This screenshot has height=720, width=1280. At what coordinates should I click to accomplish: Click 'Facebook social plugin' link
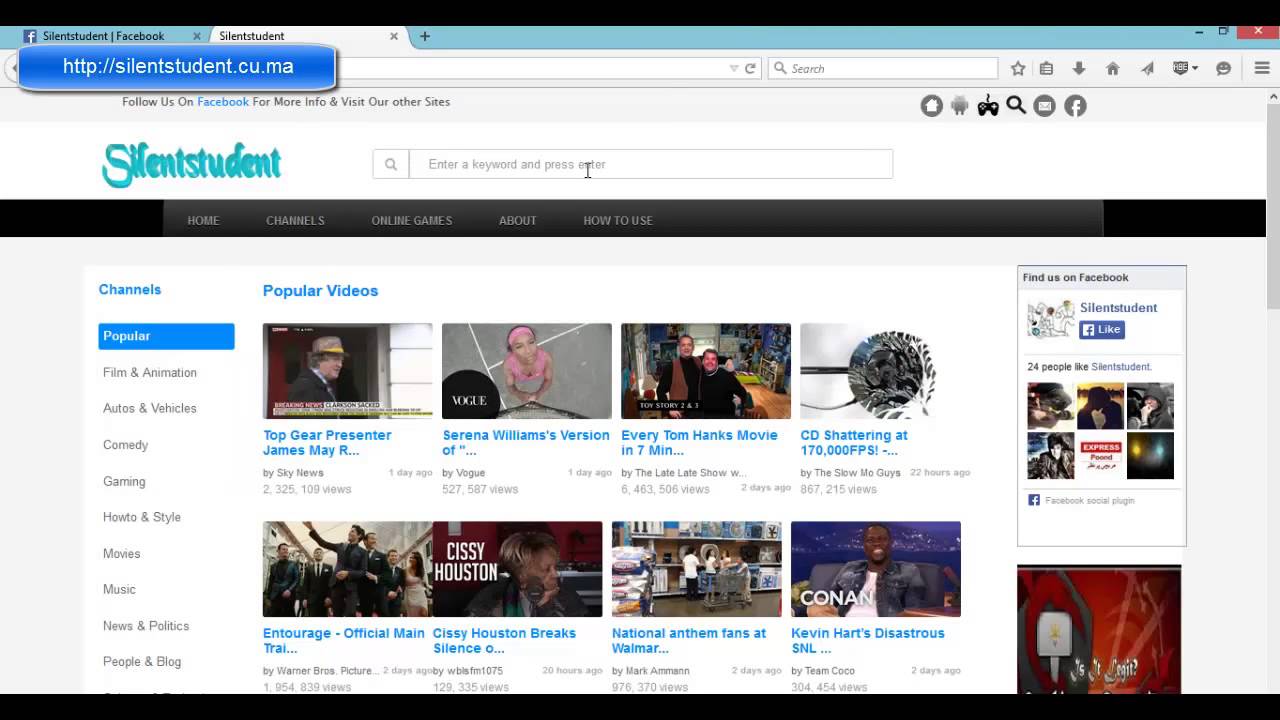[1089, 501]
